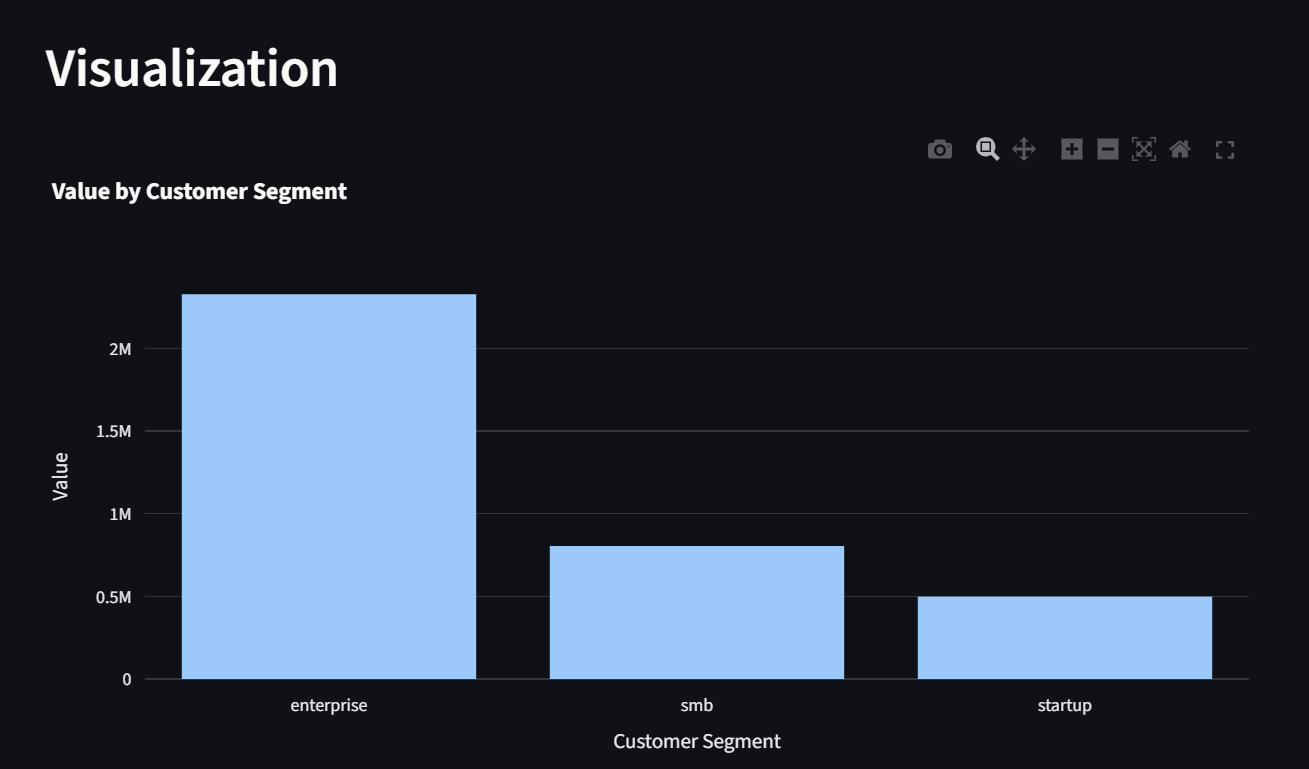This screenshot has width=1309, height=769.
Task: Click the startup axis label
Action: (1065, 705)
